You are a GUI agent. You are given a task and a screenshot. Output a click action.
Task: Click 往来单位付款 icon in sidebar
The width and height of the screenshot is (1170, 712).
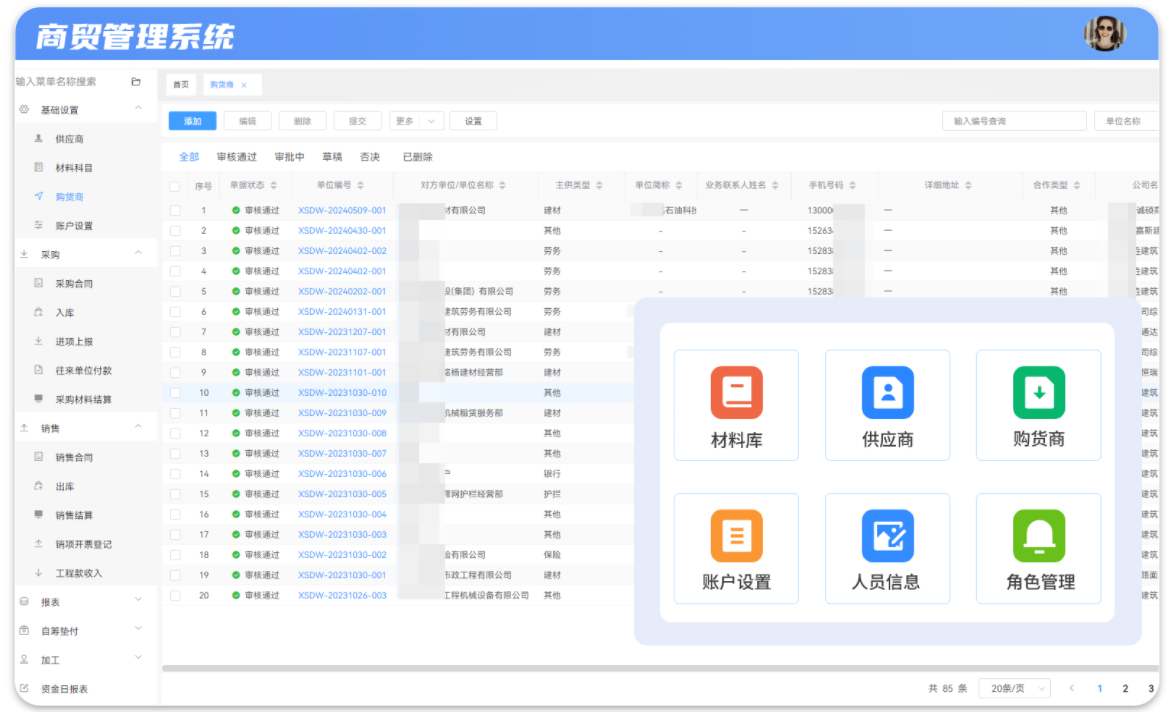pos(39,370)
